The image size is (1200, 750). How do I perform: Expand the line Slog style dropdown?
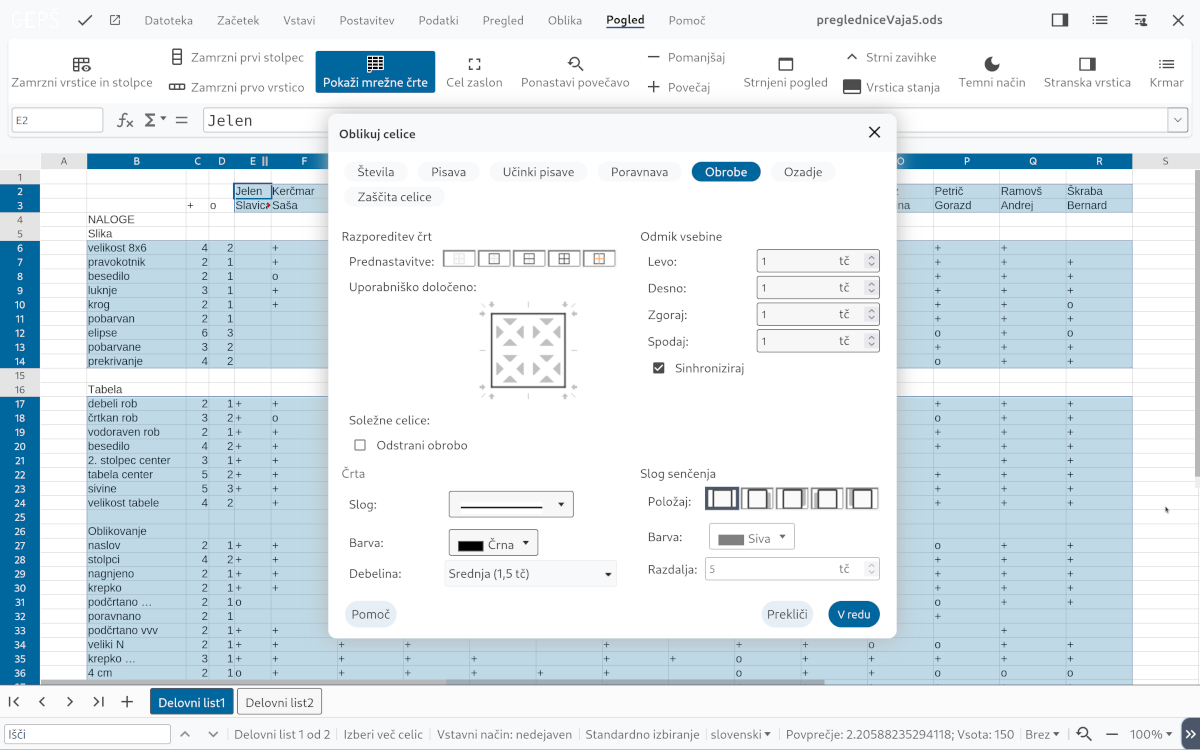pyautogui.click(x=511, y=504)
